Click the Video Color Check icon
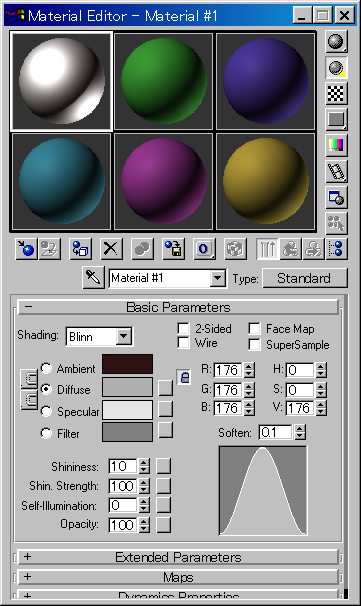The image size is (361, 606). click(336, 145)
